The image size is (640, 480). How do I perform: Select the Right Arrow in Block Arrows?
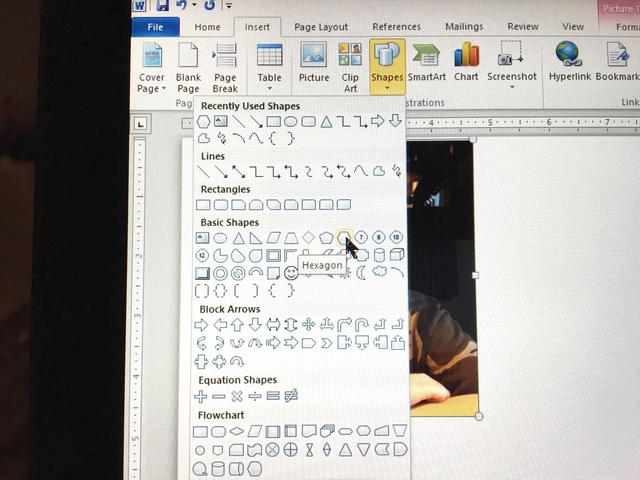201,325
